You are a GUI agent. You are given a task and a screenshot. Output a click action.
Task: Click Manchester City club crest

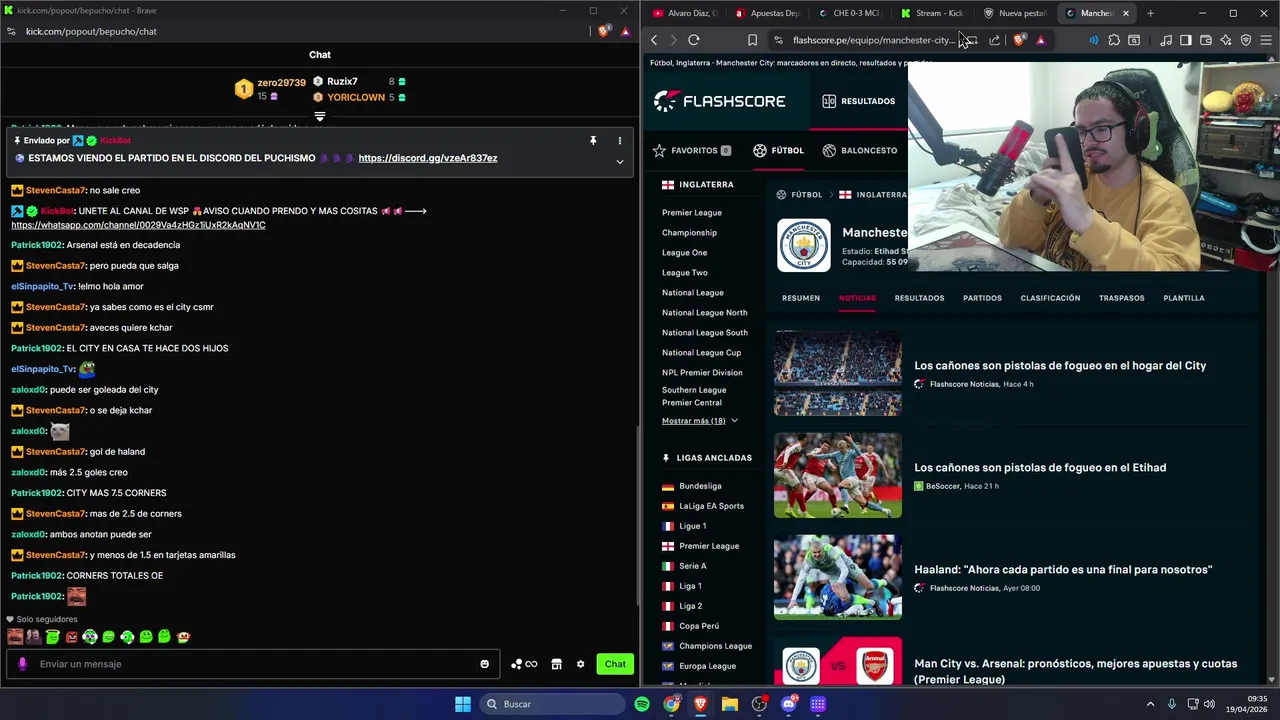pyautogui.click(x=804, y=245)
